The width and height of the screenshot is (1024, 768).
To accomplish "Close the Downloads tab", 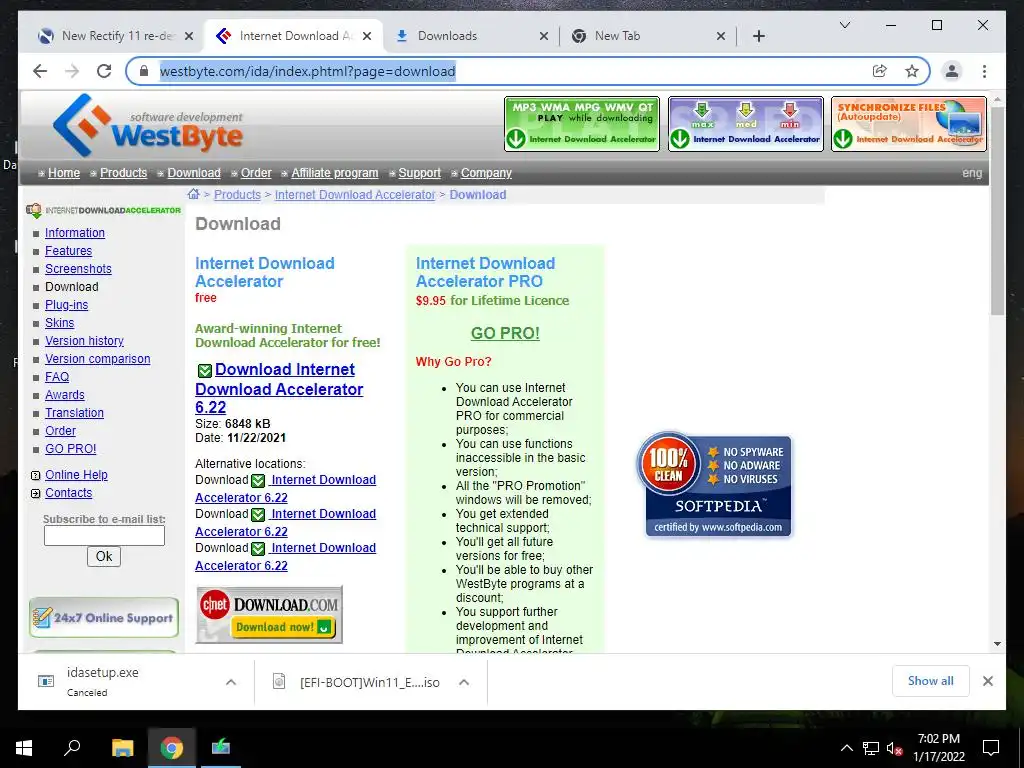I will coord(543,36).
